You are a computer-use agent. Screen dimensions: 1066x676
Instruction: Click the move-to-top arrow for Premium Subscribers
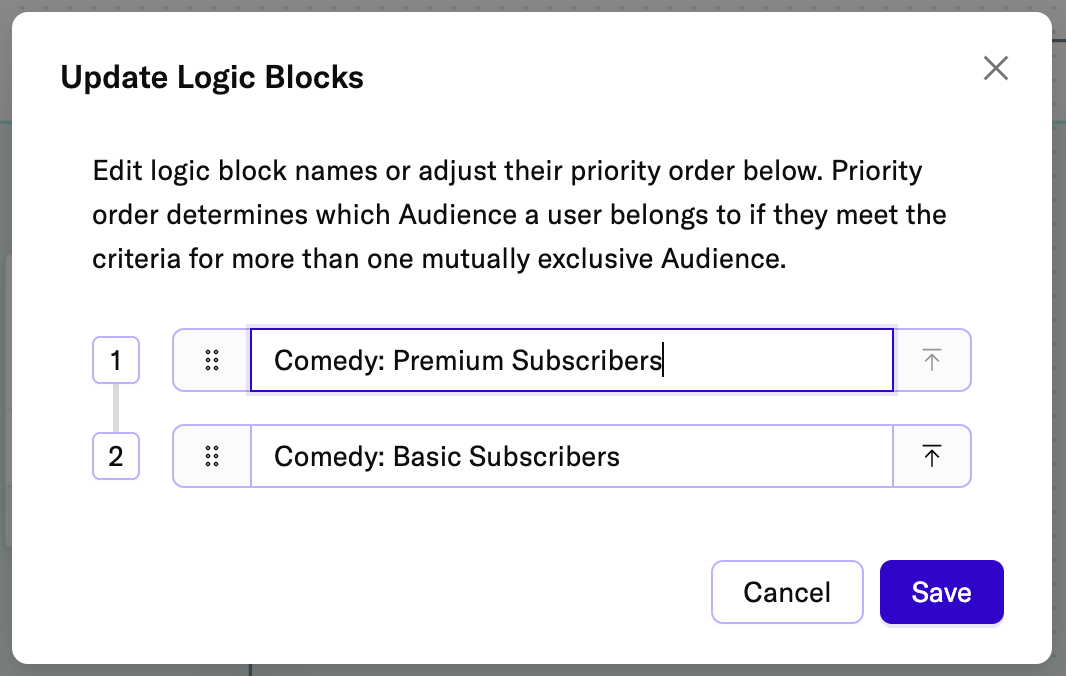(x=931, y=360)
